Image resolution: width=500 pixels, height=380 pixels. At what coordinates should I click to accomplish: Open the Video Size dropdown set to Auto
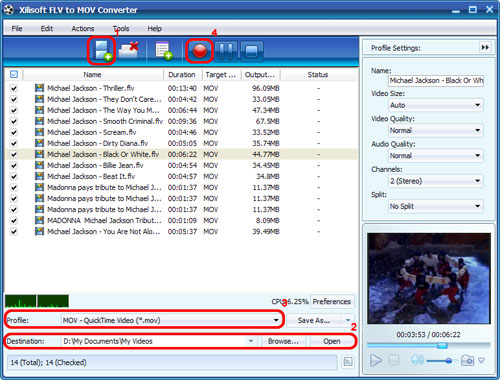pos(436,105)
